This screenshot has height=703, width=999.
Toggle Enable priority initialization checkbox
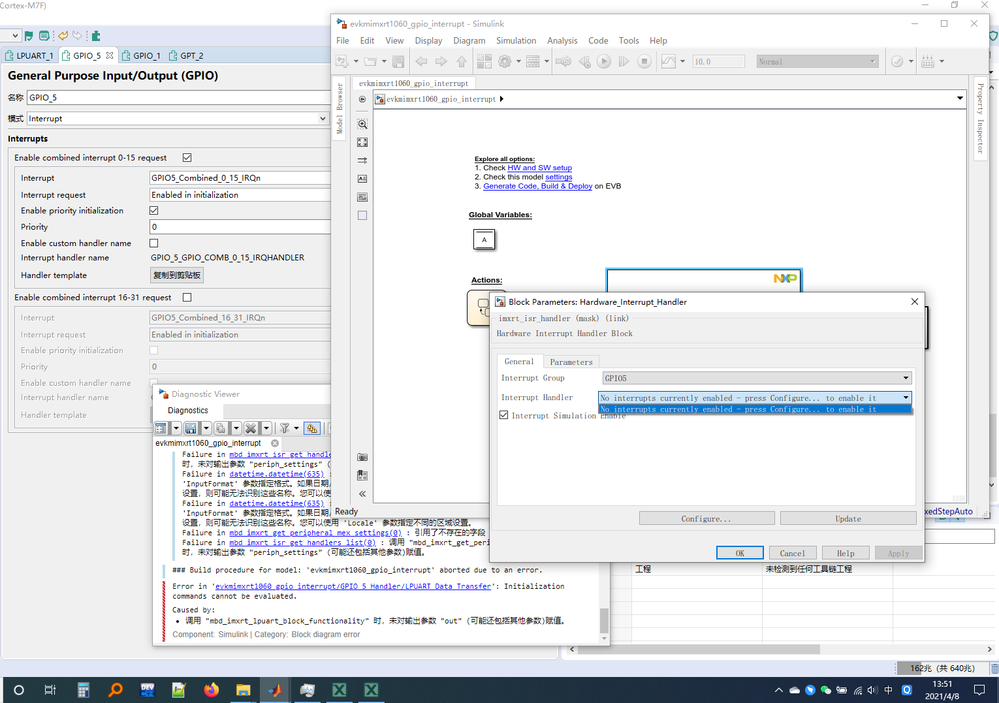(x=154, y=210)
